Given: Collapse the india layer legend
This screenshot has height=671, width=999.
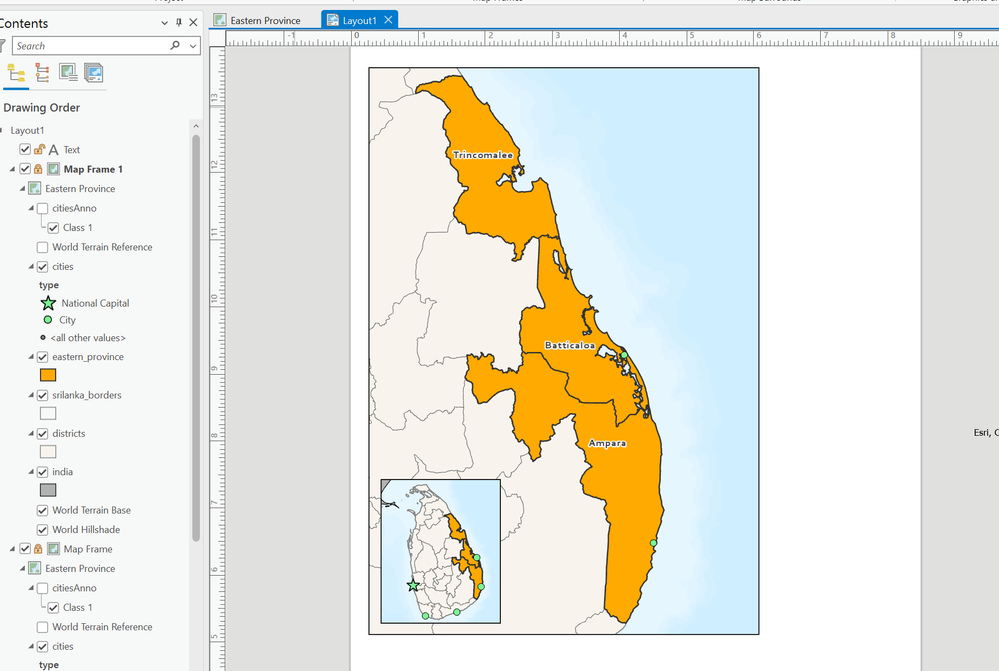Looking at the screenshot, I should pos(31,472).
